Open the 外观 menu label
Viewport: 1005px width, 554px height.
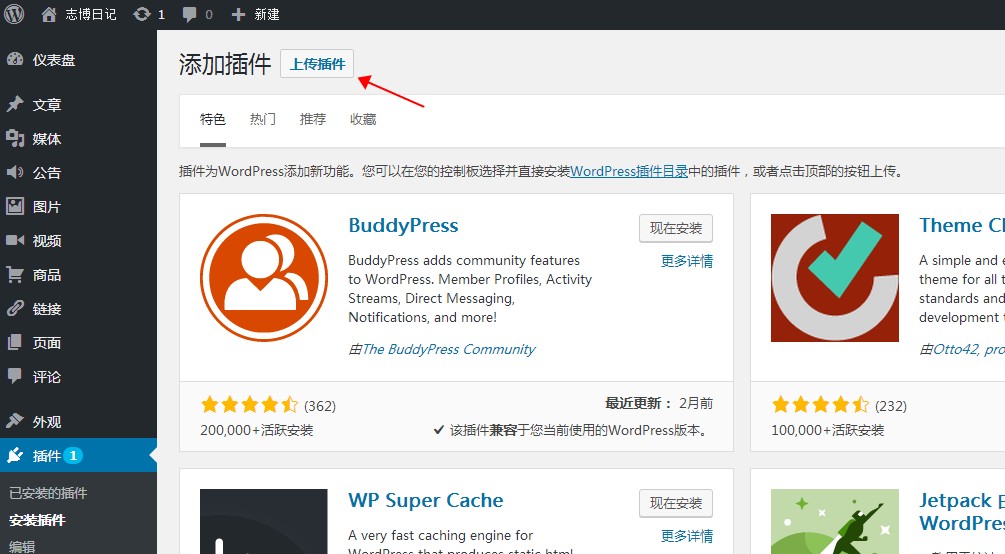tap(47, 422)
